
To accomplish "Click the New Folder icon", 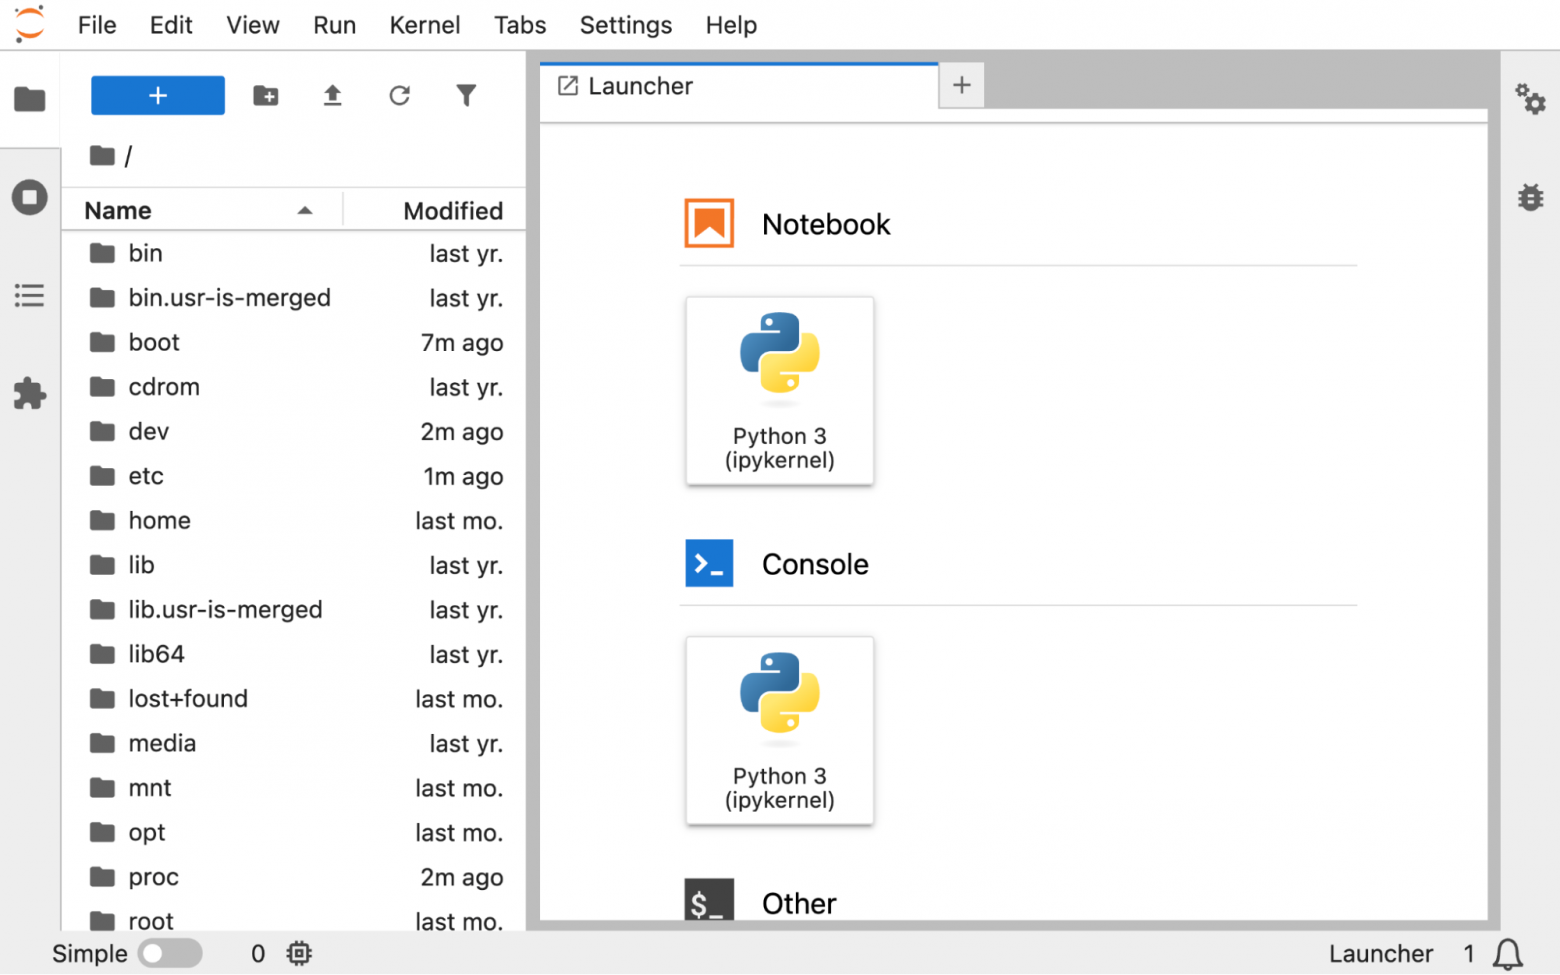I will (x=265, y=96).
